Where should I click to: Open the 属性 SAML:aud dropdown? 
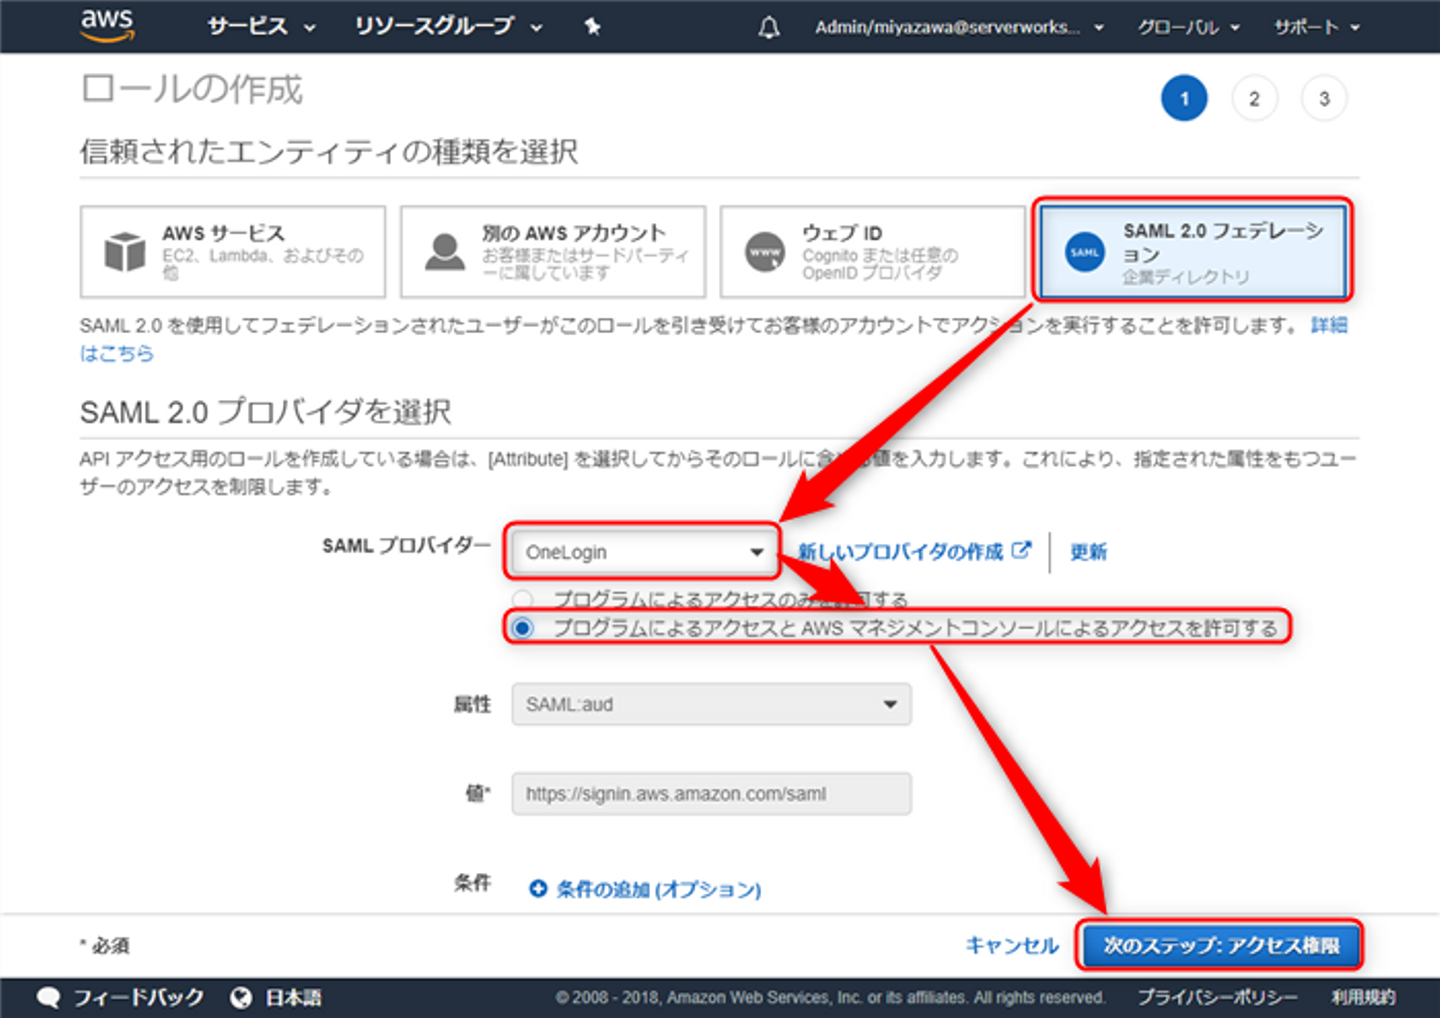coord(711,704)
